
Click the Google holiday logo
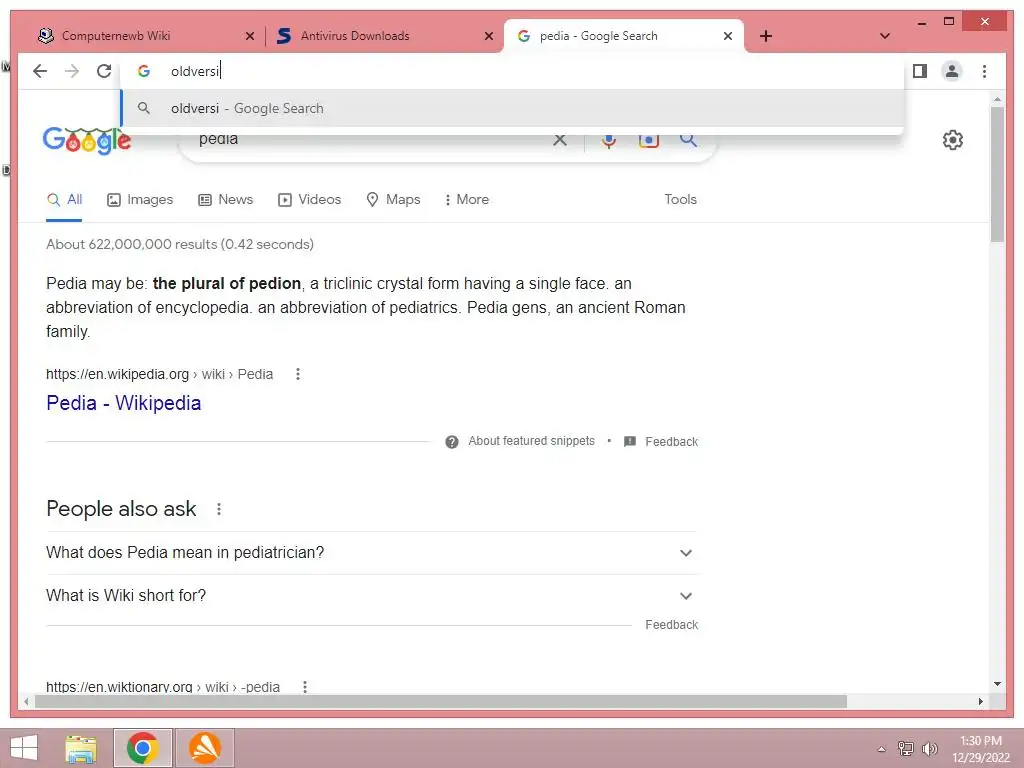point(87,140)
